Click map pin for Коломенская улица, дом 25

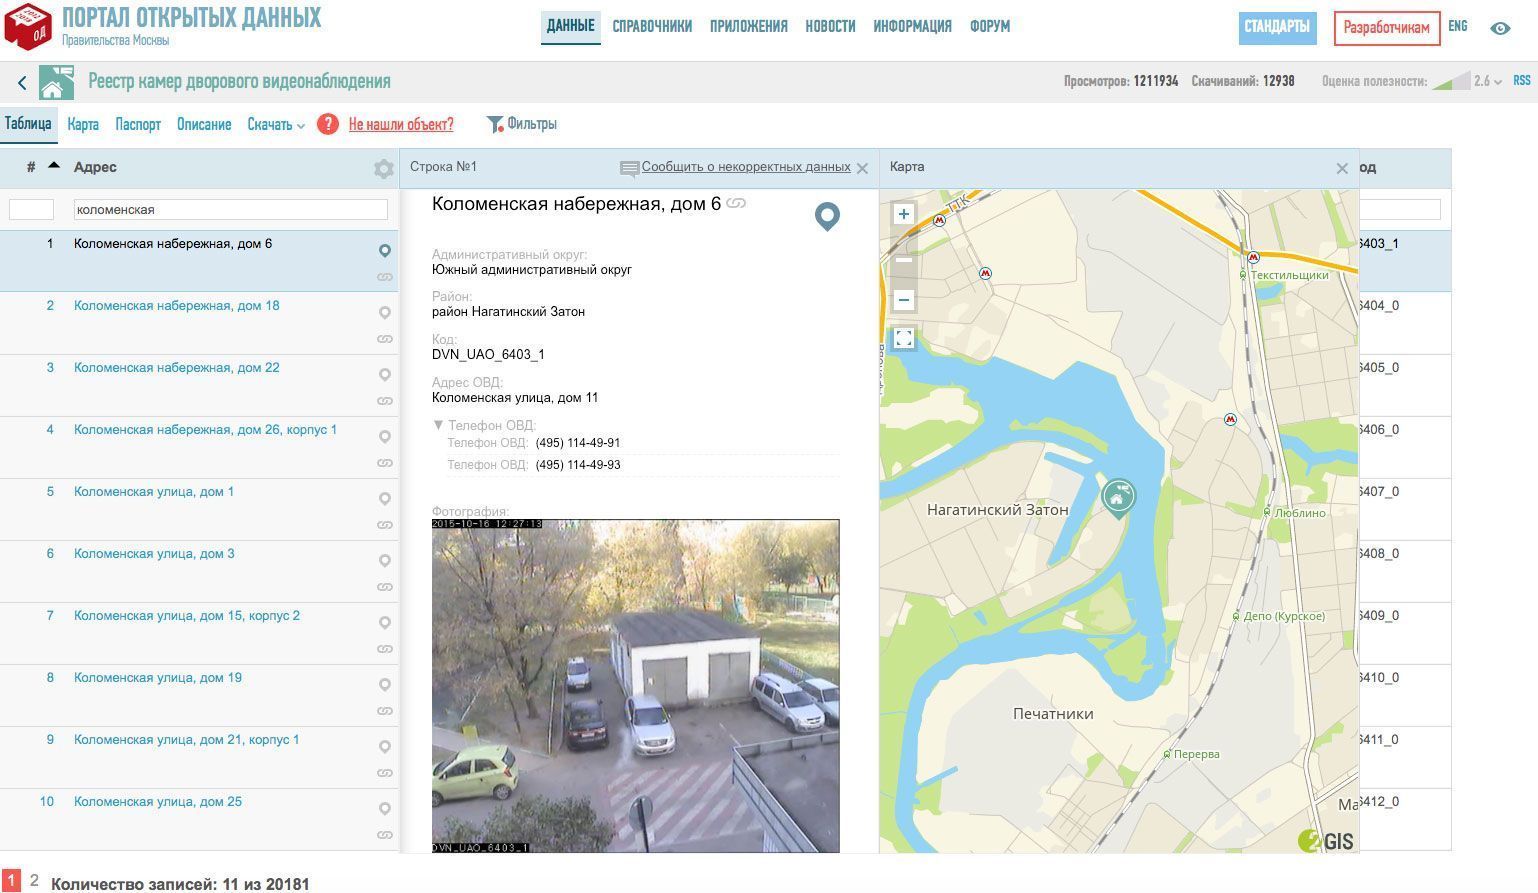[385, 809]
